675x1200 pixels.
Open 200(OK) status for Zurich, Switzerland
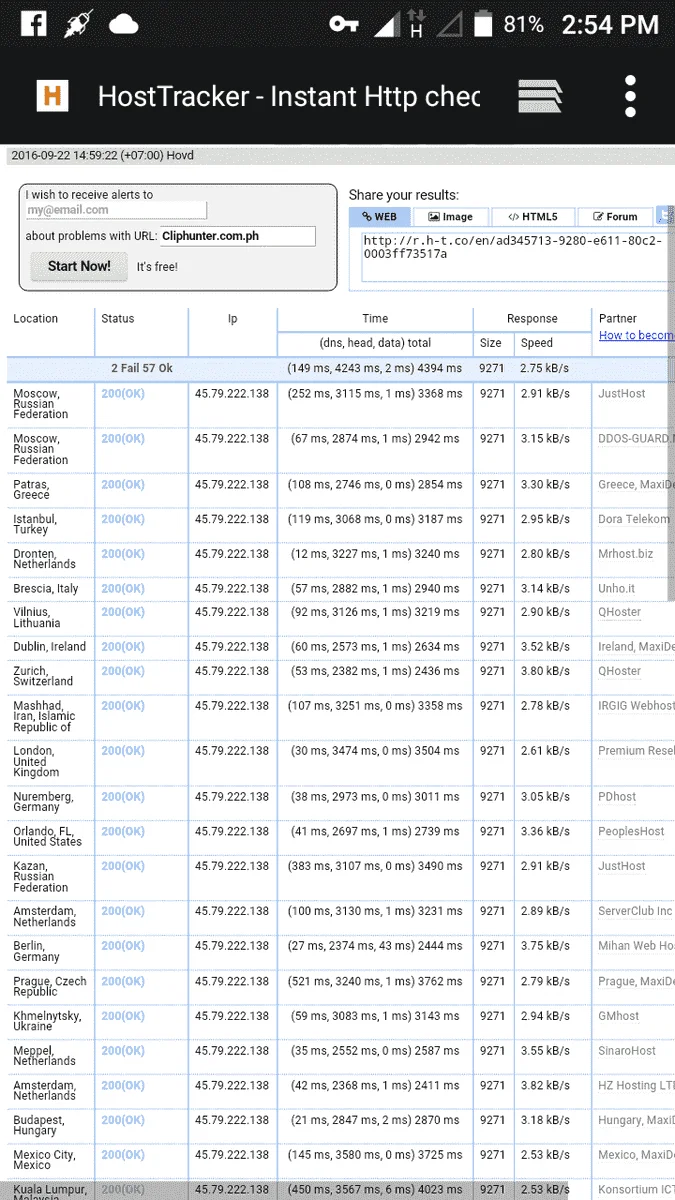coord(123,672)
